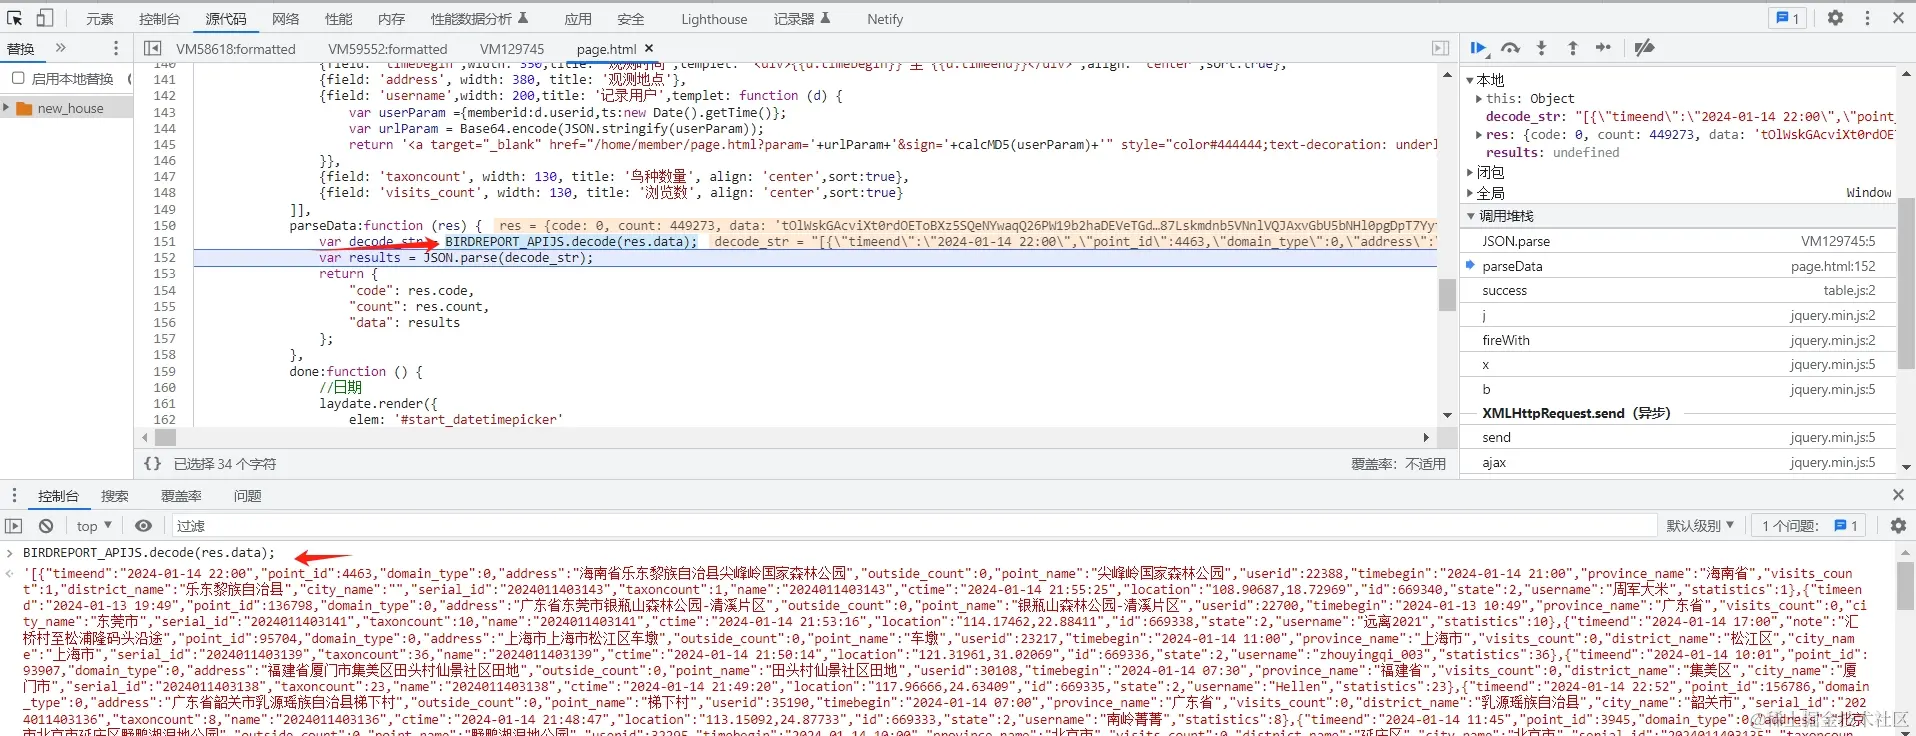The image size is (1916, 736).
Task: Switch to the 网络 panel tab
Action: point(286,19)
